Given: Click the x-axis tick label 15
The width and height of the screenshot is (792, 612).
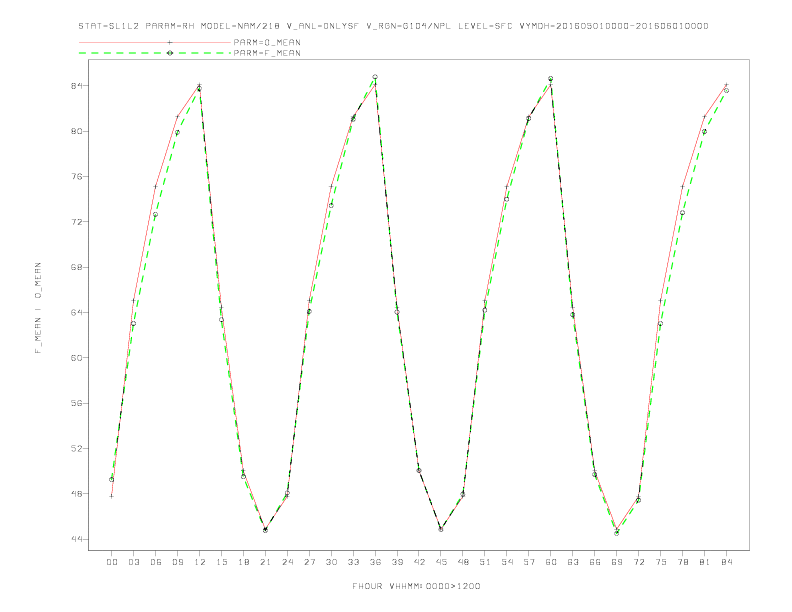Looking at the screenshot, I should click(221, 562).
